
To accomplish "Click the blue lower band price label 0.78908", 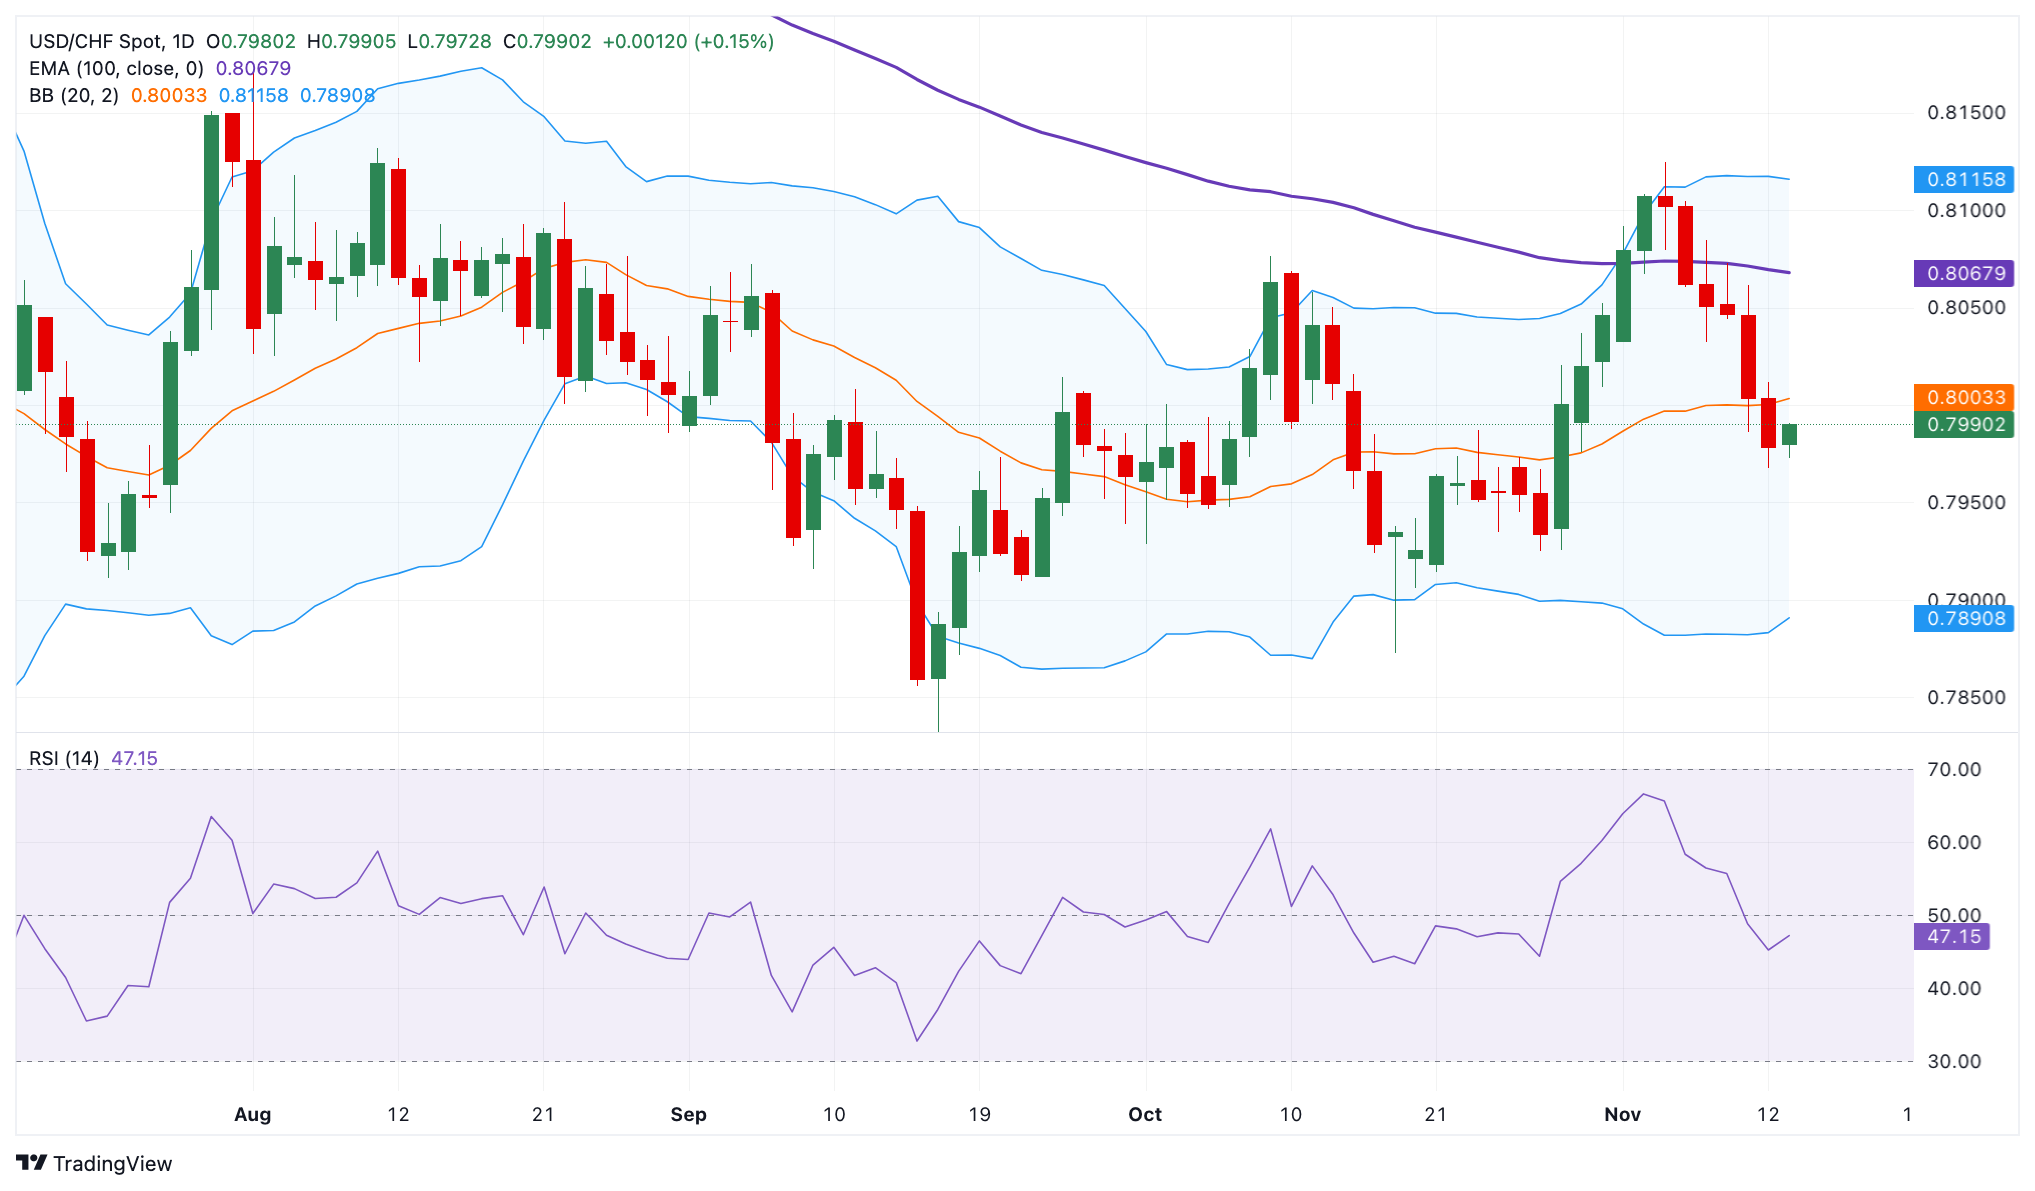I will point(1965,620).
